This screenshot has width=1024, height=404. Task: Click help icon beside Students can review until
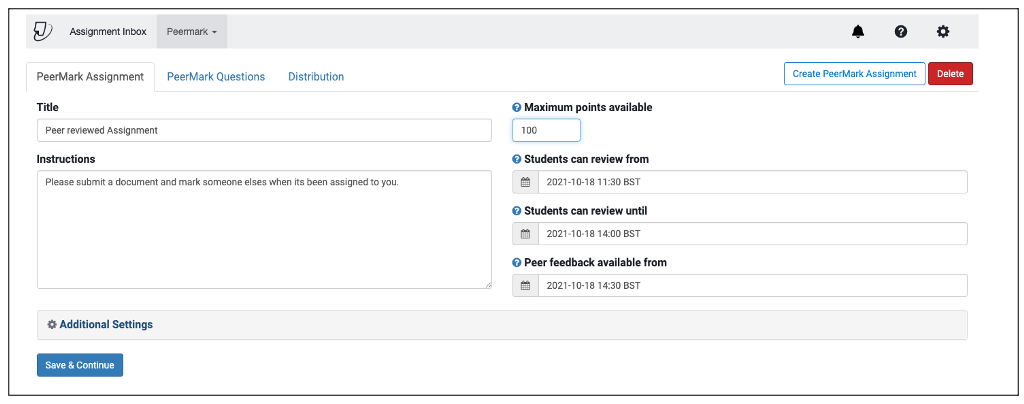[517, 211]
